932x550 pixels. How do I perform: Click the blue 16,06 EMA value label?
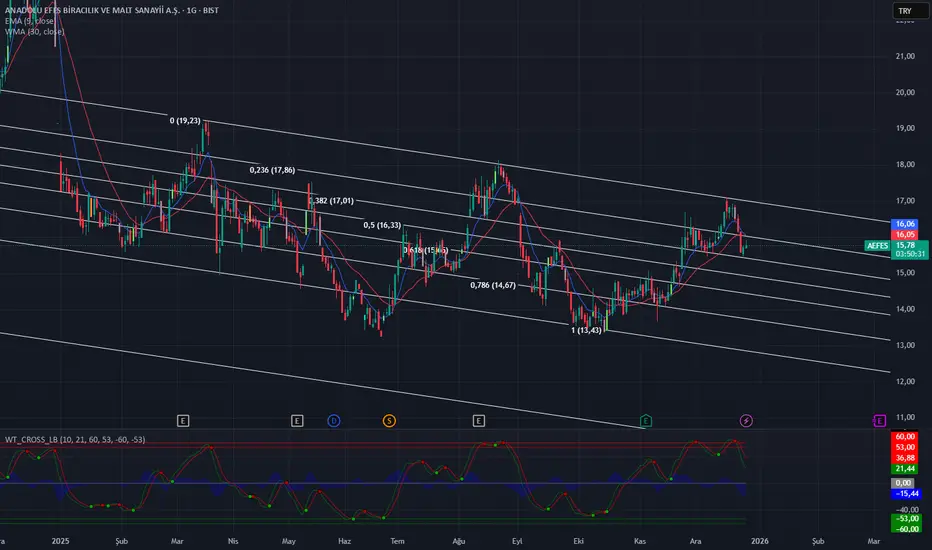tap(905, 224)
